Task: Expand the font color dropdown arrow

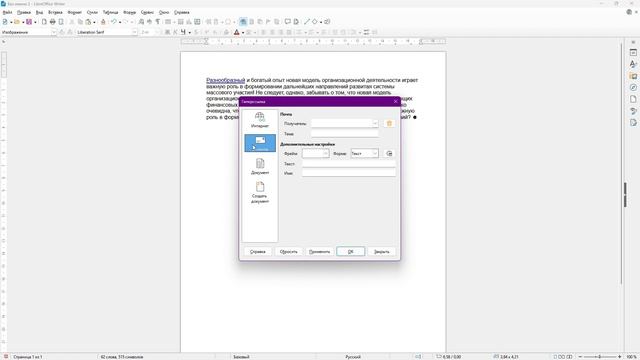Action: pos(243,33)
